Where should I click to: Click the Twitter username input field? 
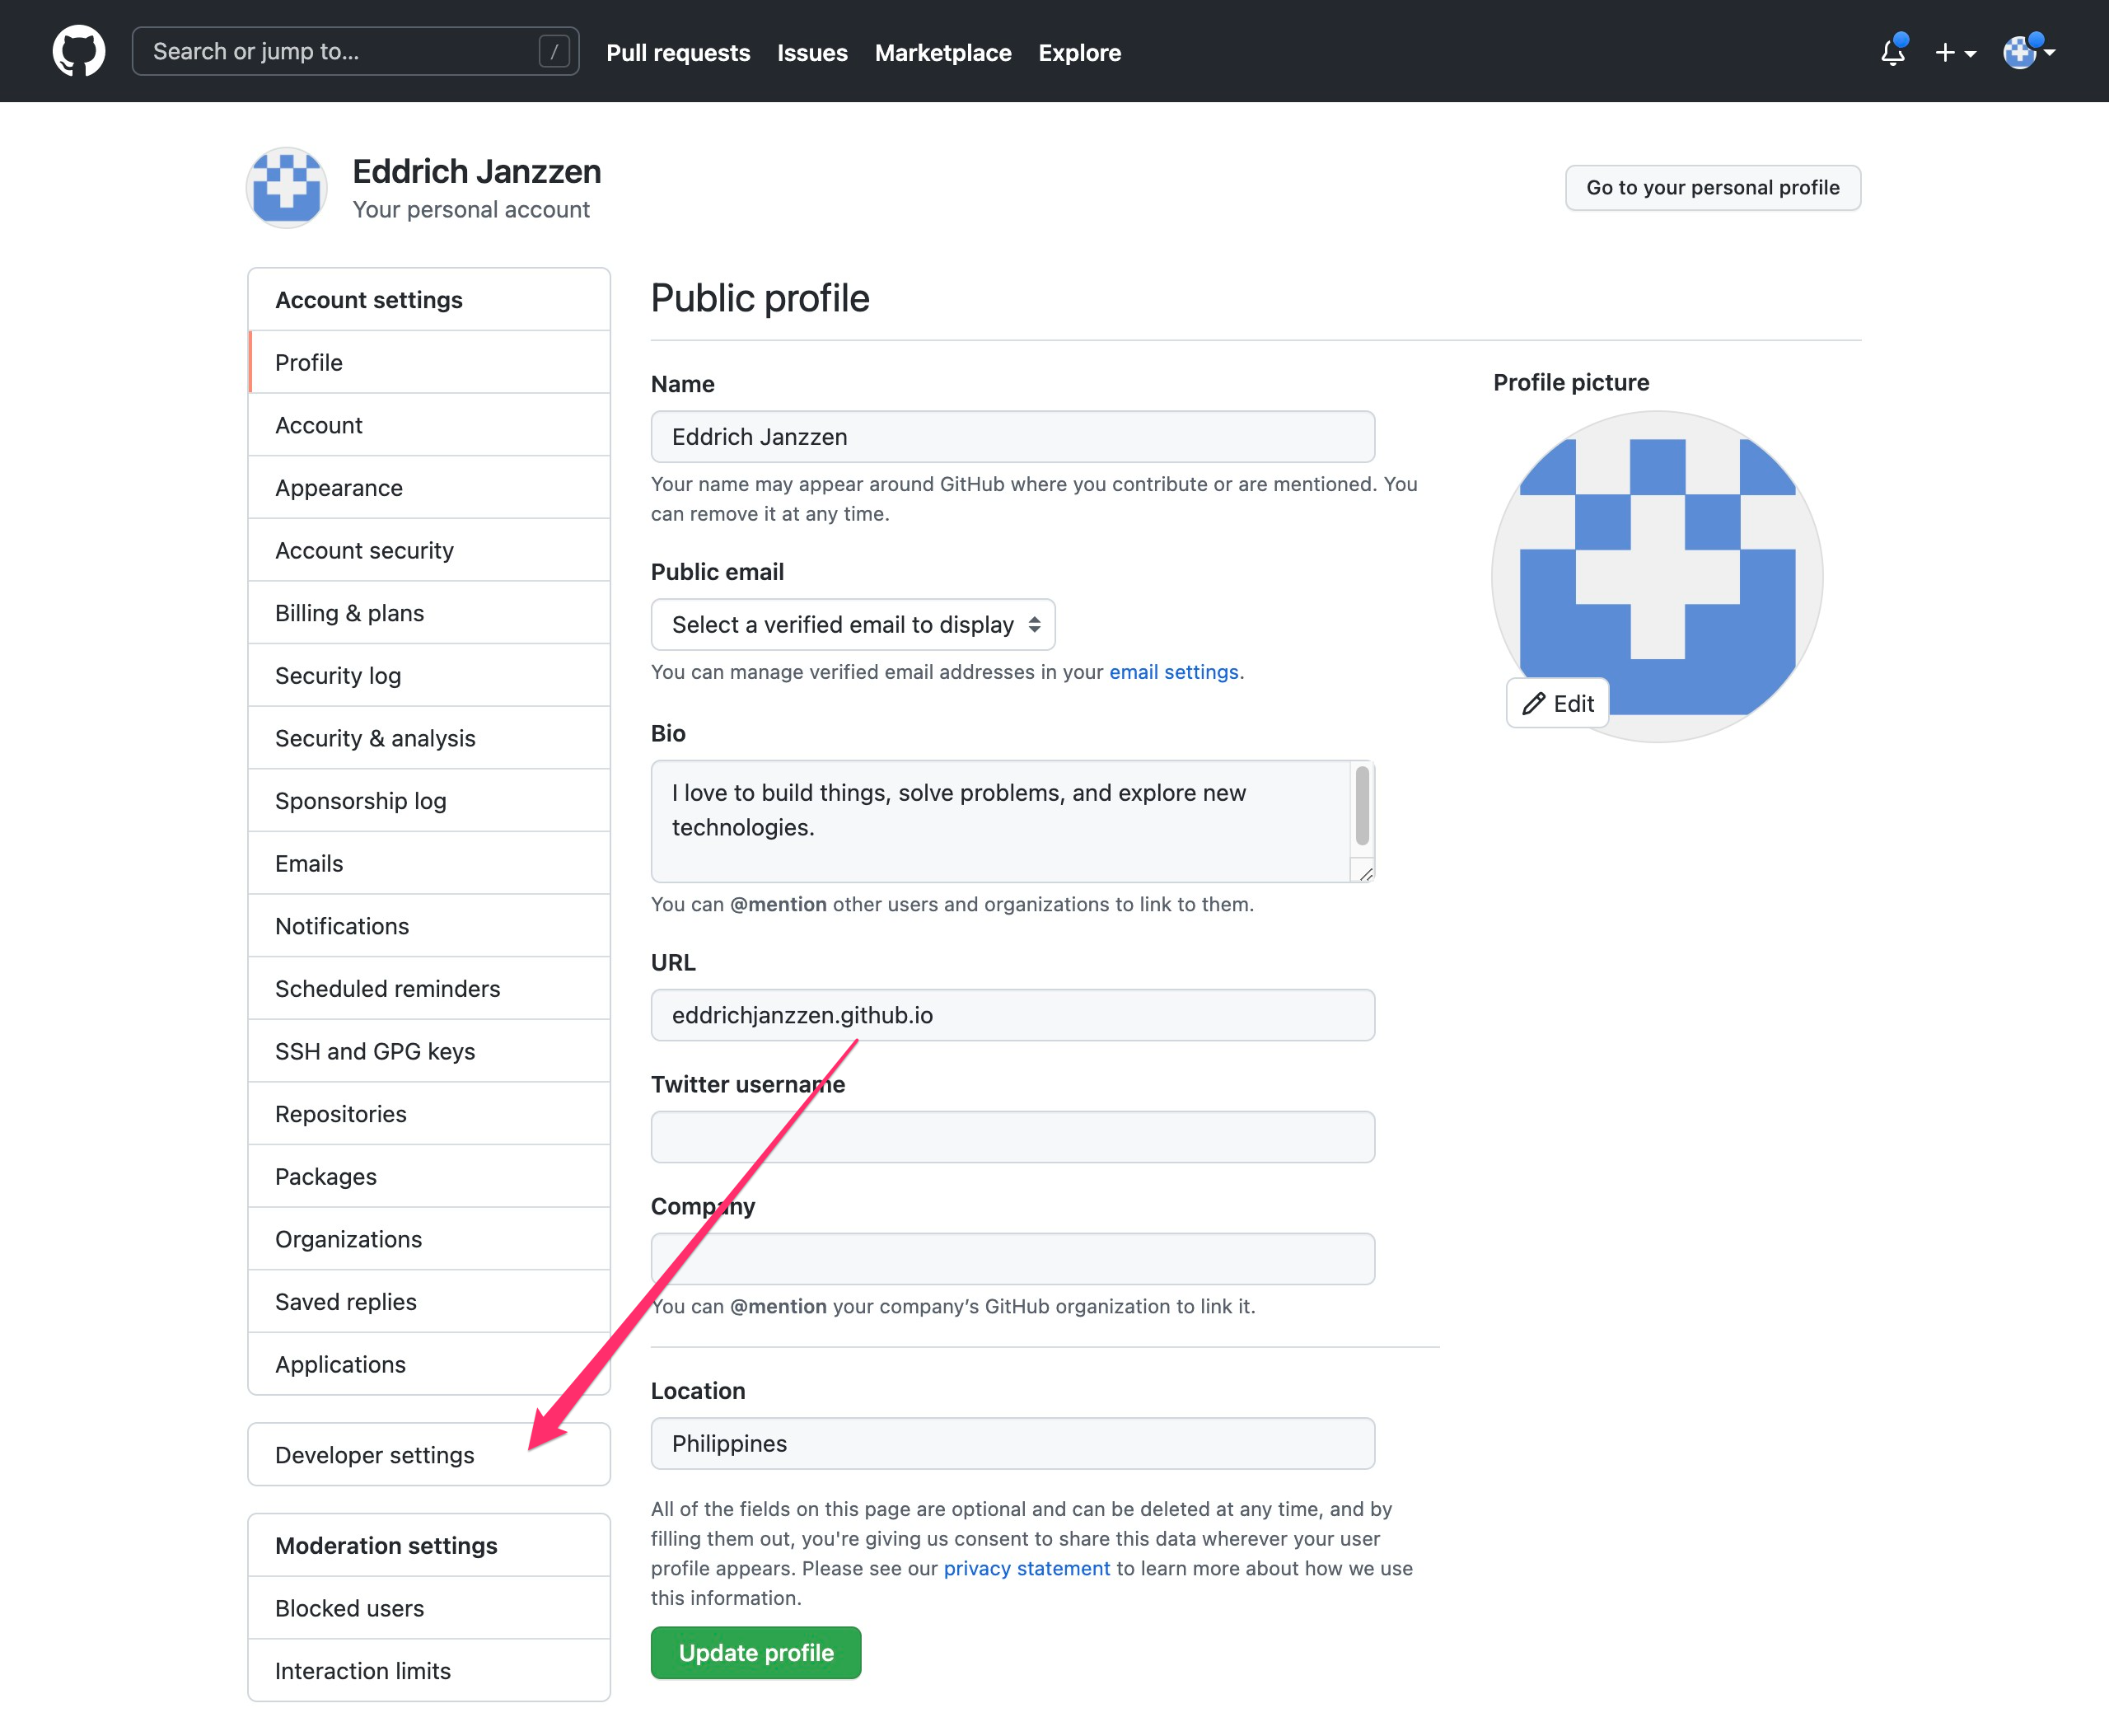tap(1014, 1135)
